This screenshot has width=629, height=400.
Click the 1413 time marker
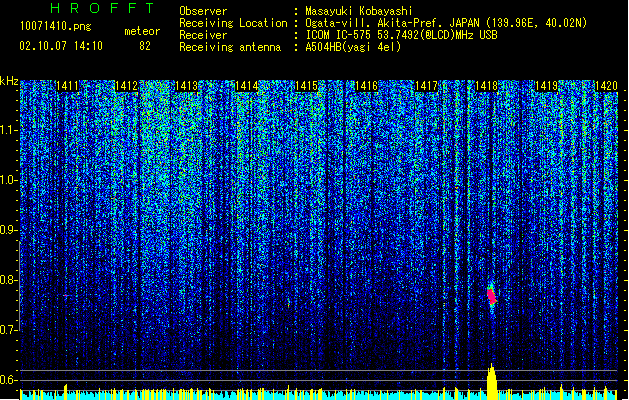(x=187, y=86)
